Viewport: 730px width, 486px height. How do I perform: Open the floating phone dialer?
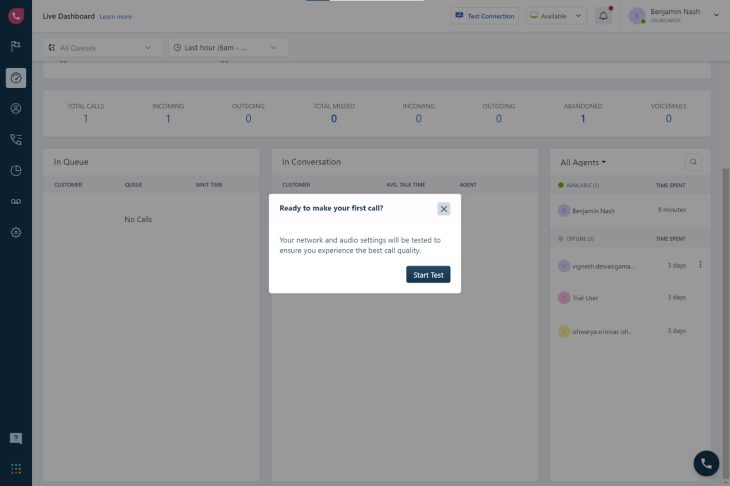tap(706, 463)
